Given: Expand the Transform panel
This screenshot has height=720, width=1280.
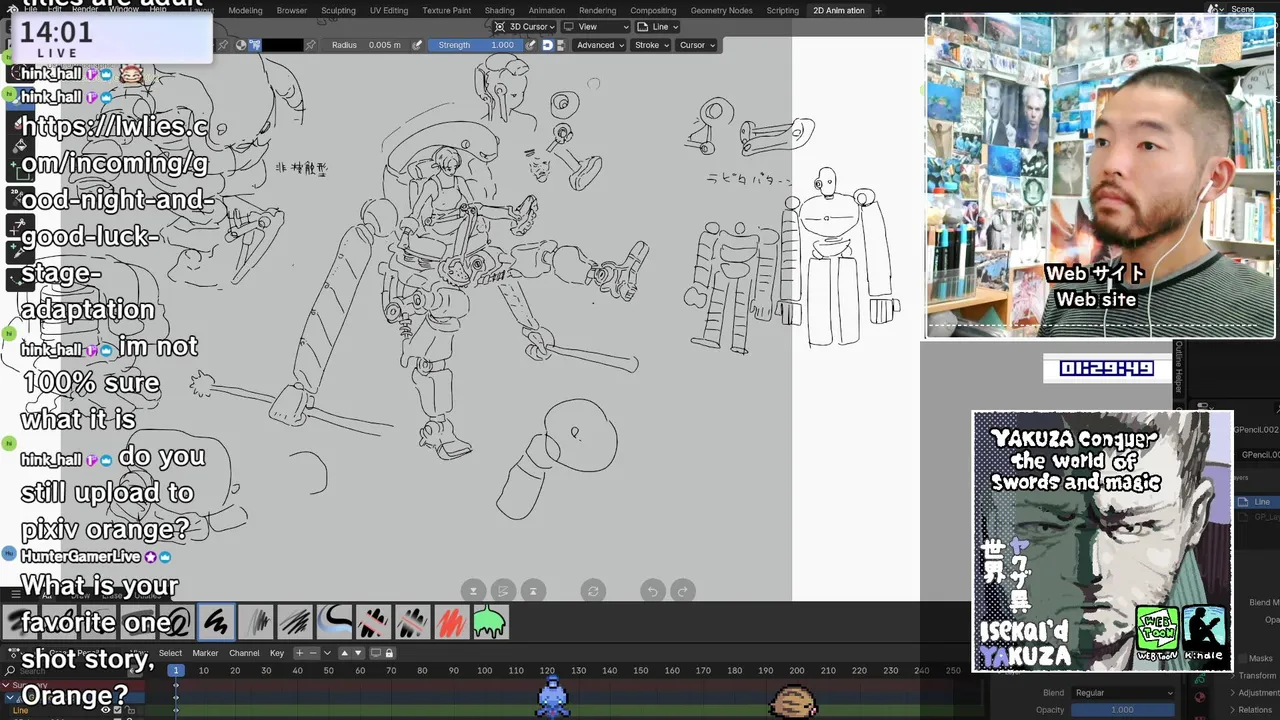Looking at the screenshot, I should [x=1258, y=675].
